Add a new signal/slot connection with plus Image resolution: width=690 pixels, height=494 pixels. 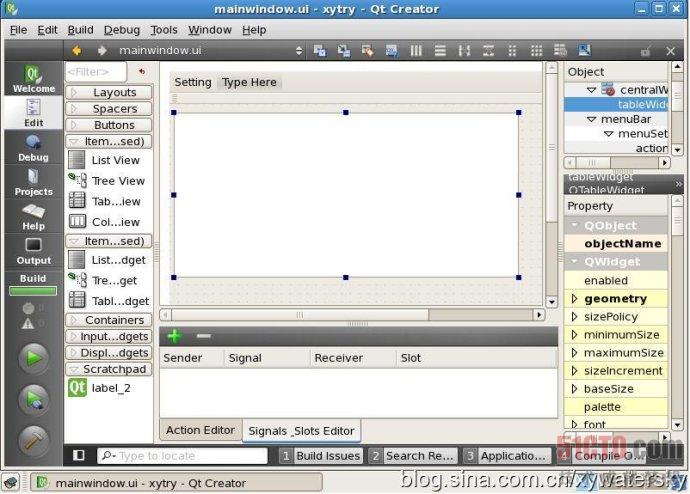click(175, 336)
